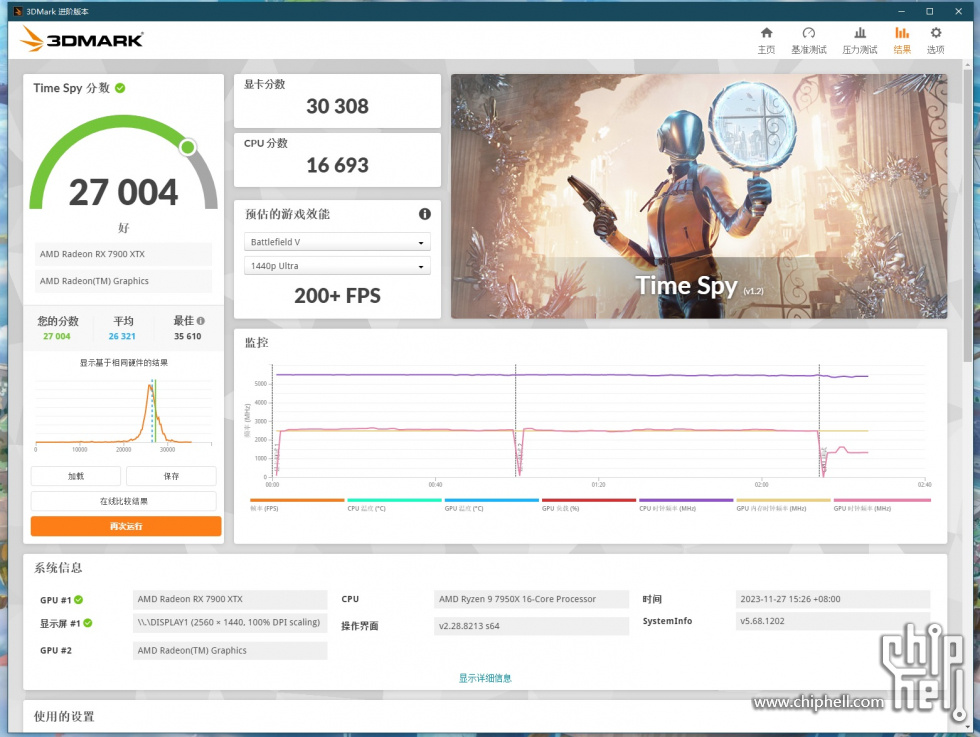Open the 选项 options gear tab
980x737 pixels.
click(936, 40)
